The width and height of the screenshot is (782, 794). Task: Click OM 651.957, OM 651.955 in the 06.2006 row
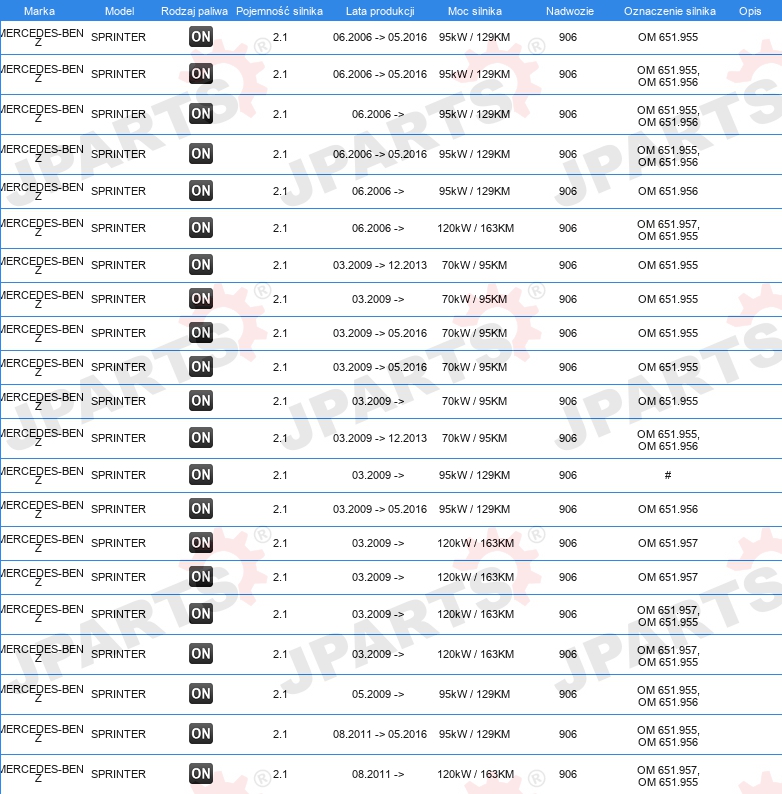click(x=668, y=230)
